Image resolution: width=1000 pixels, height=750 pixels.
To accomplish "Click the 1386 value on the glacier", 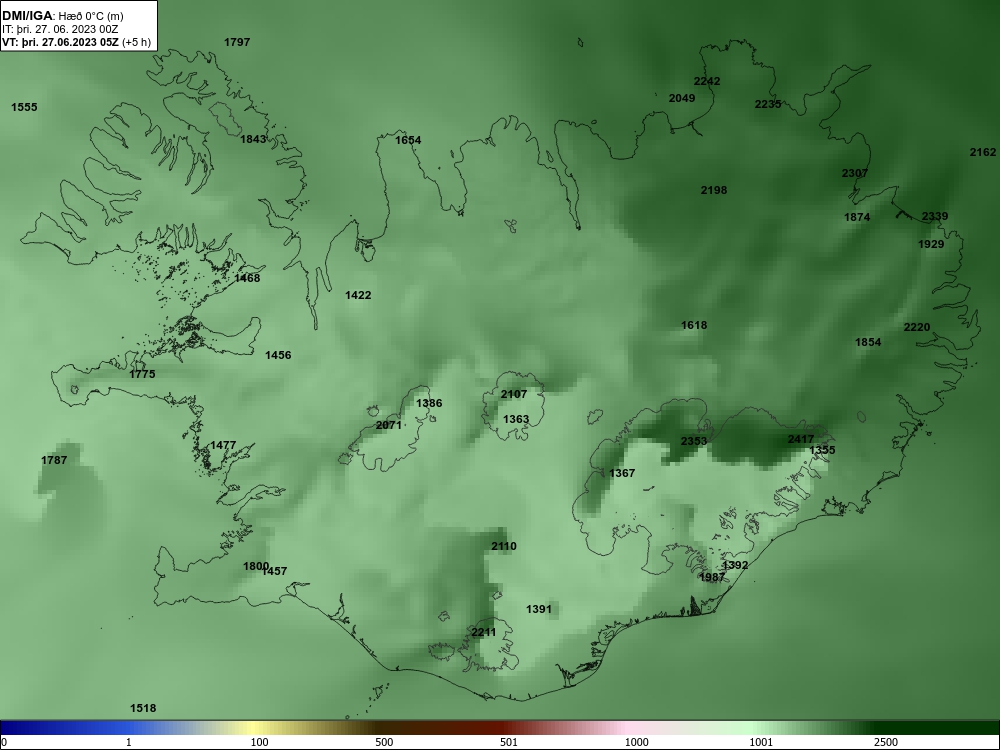I will 429,403.
